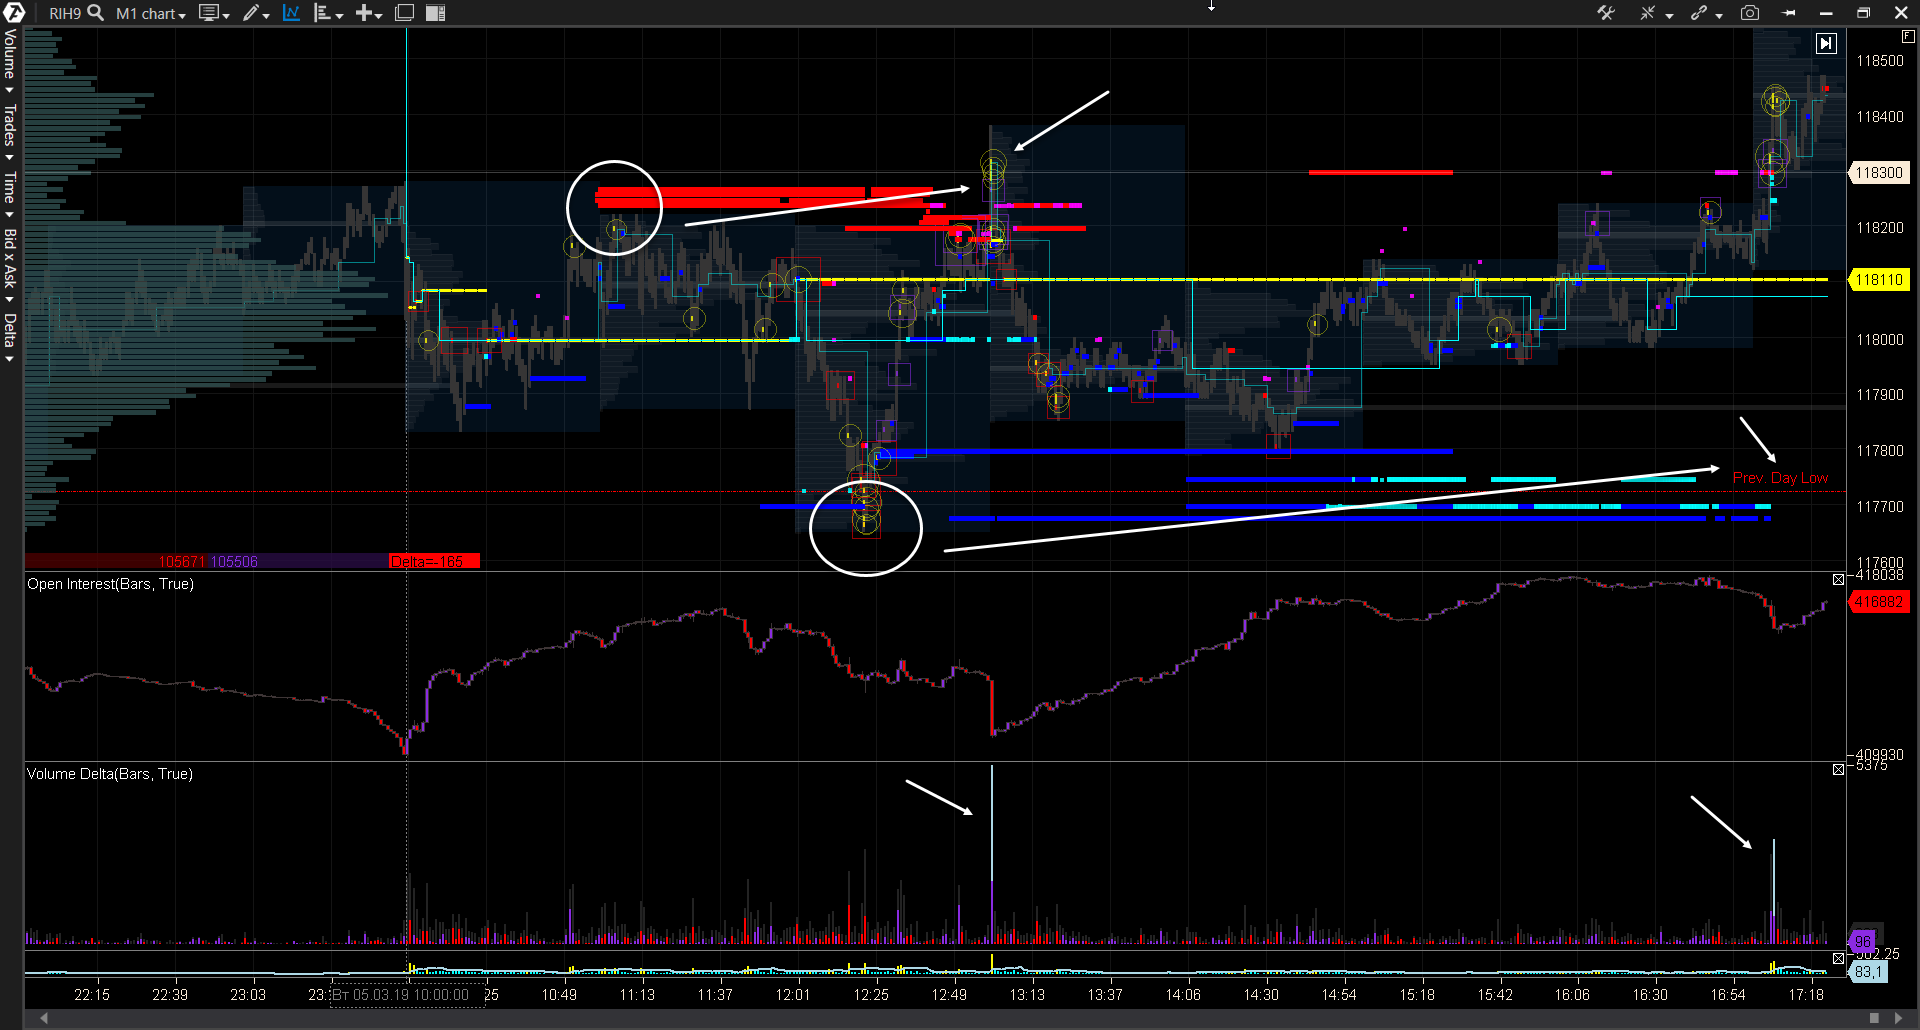Click the 105506 volume value

pos(234,562)
